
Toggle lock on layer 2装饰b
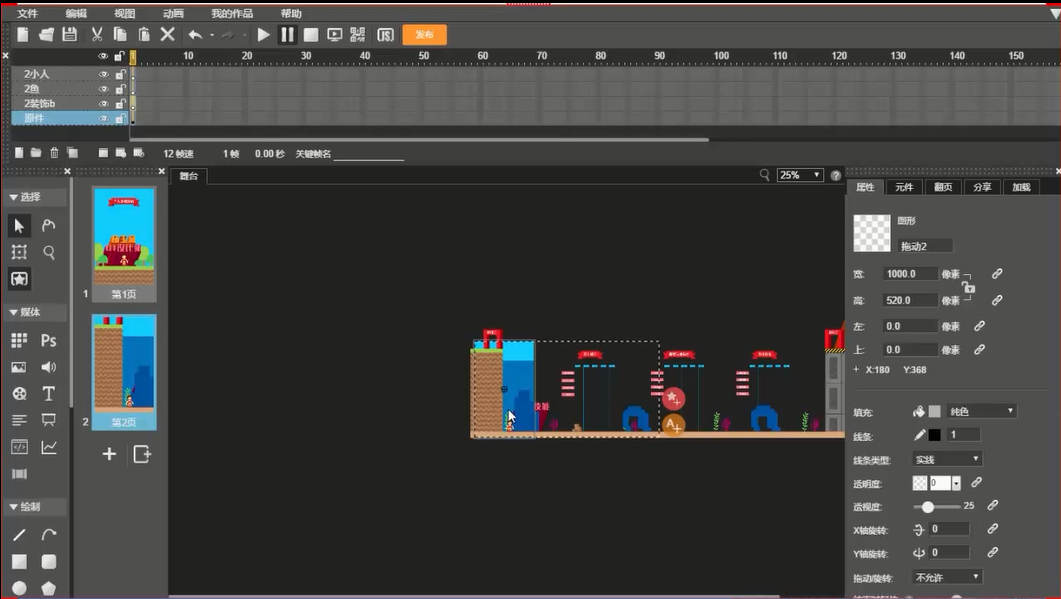tap(120, 104)
